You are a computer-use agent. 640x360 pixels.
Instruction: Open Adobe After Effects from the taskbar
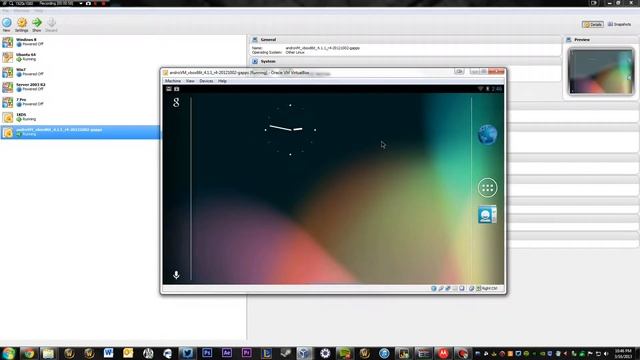(x=227, y=353)
